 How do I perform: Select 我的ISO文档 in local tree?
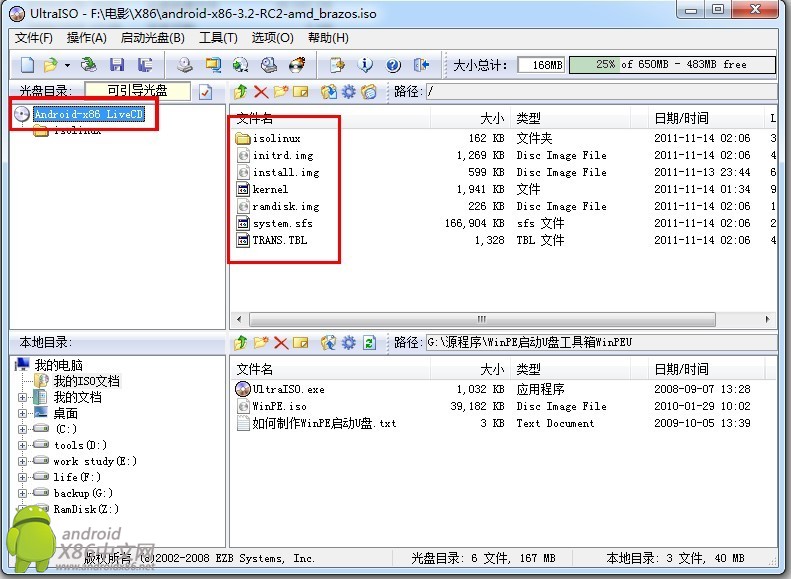coord(86,381)
